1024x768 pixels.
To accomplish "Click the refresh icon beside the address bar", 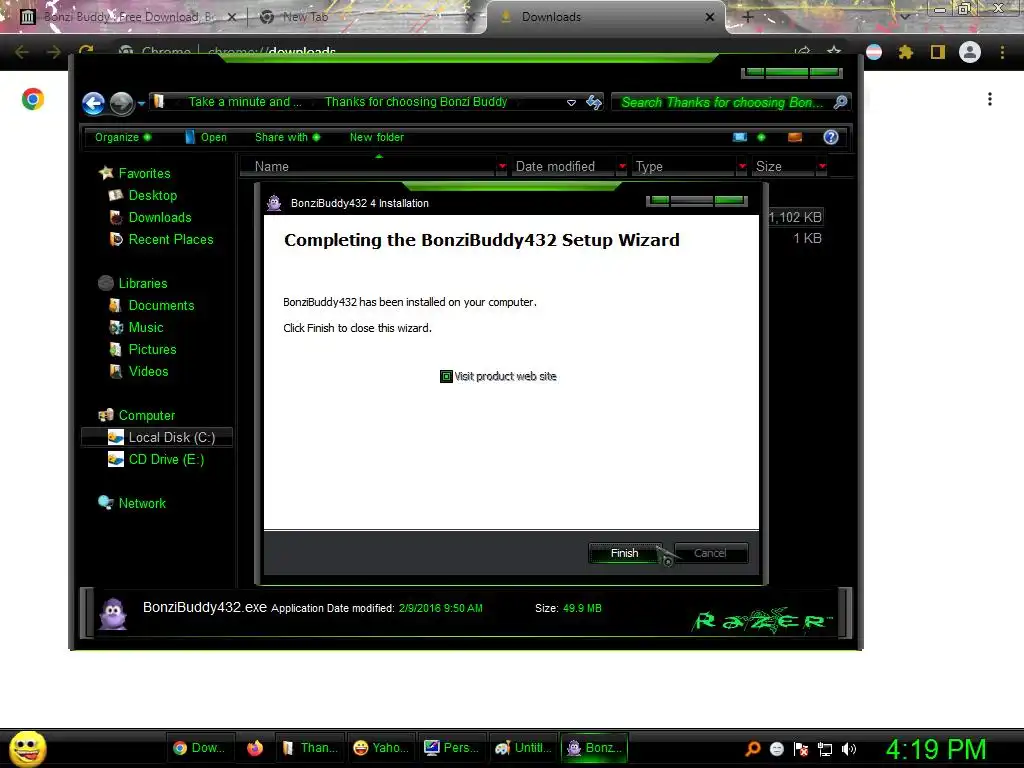I will click(594, 103).
